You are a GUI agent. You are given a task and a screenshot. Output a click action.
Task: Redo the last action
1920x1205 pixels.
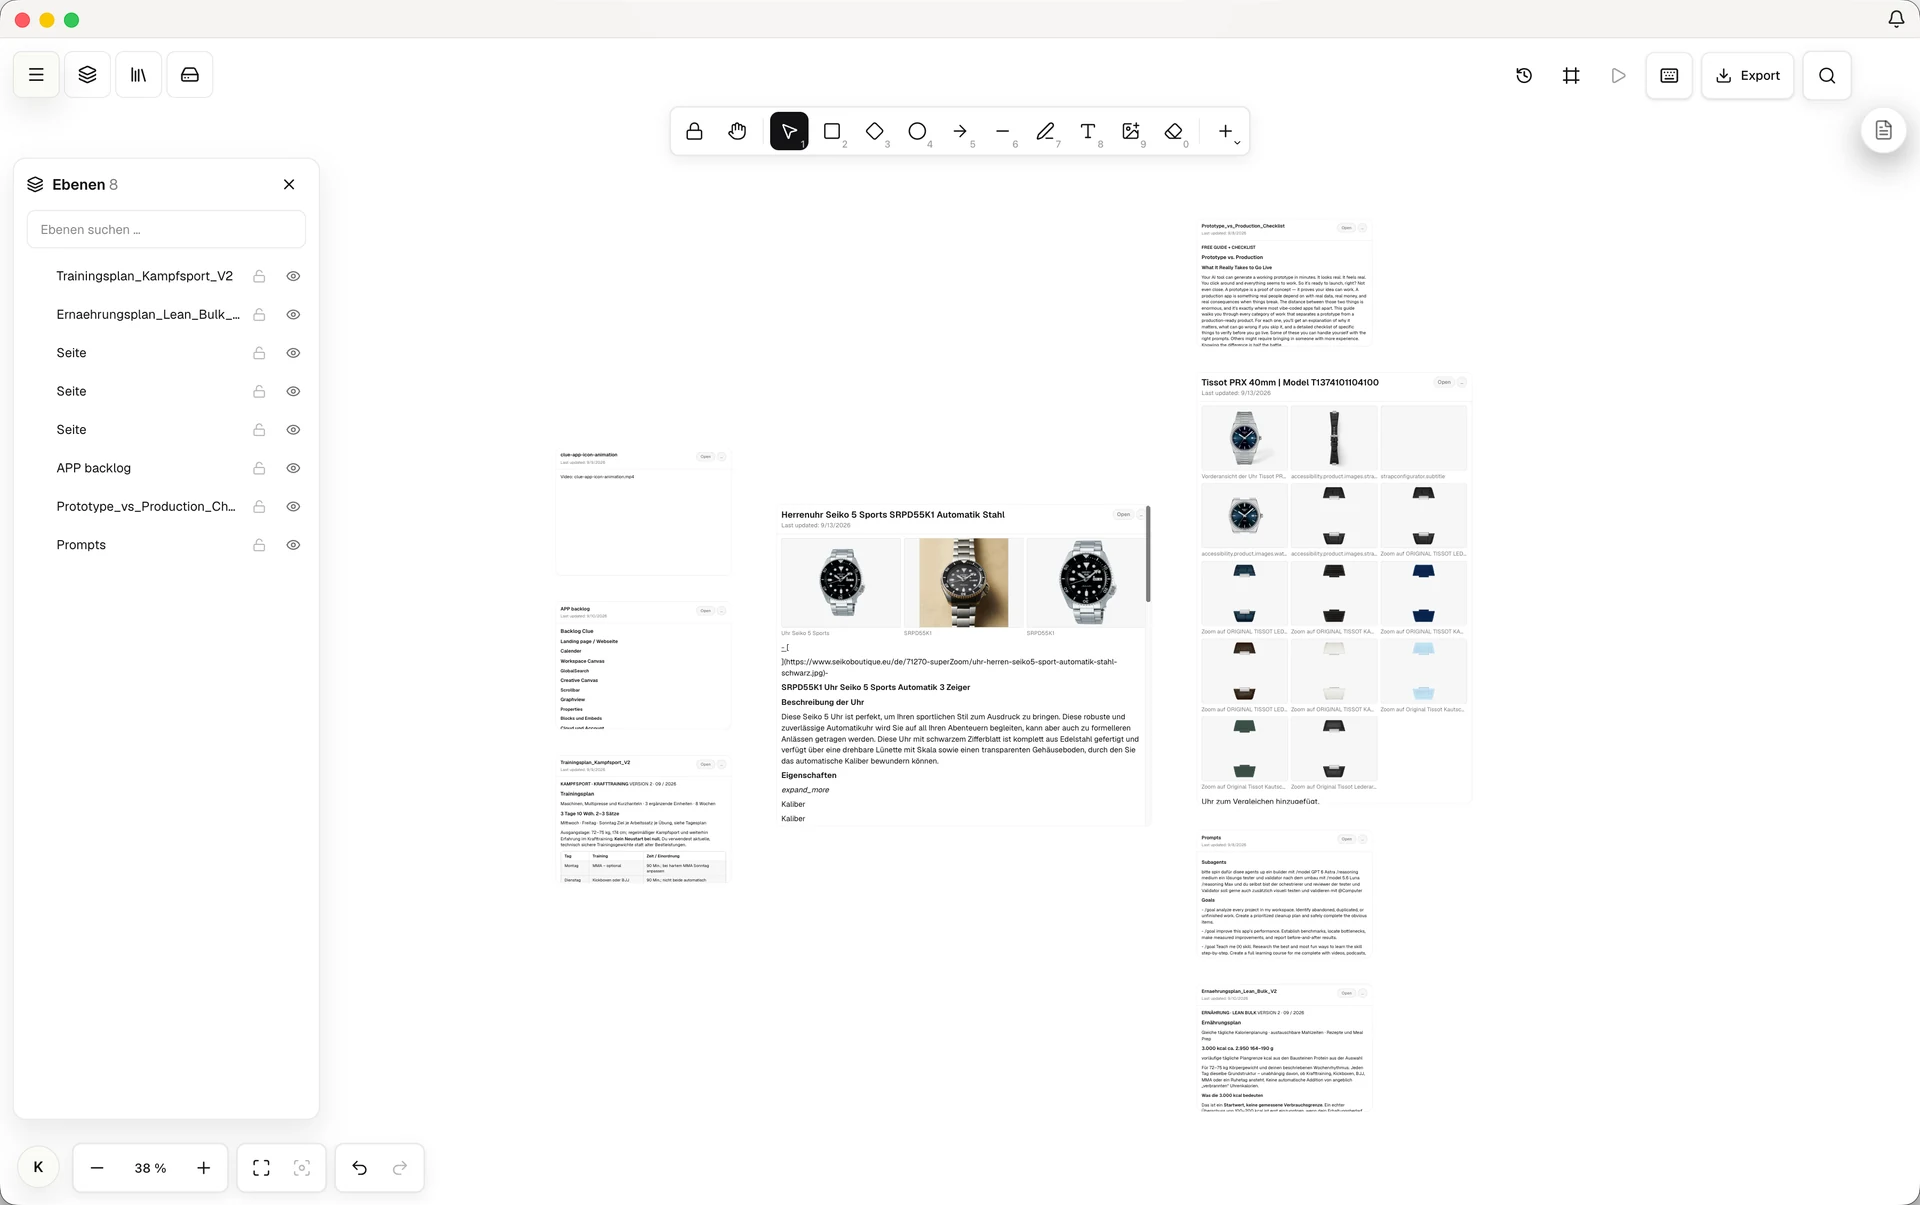[x=400, y=1168]
